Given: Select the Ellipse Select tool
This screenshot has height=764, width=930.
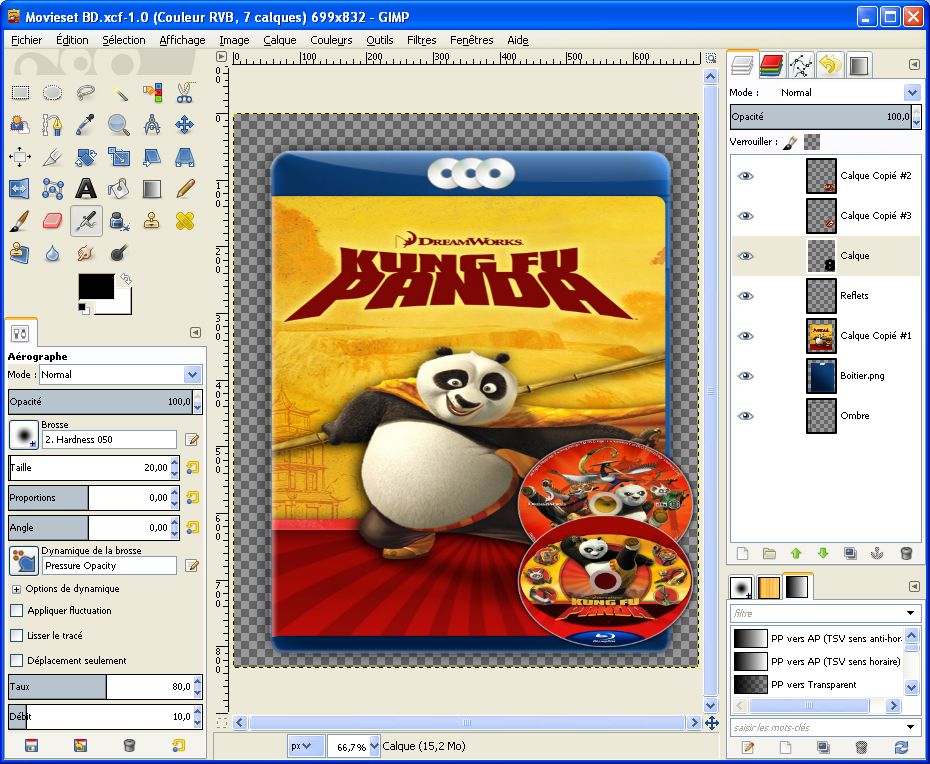Looking at the screenshot, I should pos(53,93).
